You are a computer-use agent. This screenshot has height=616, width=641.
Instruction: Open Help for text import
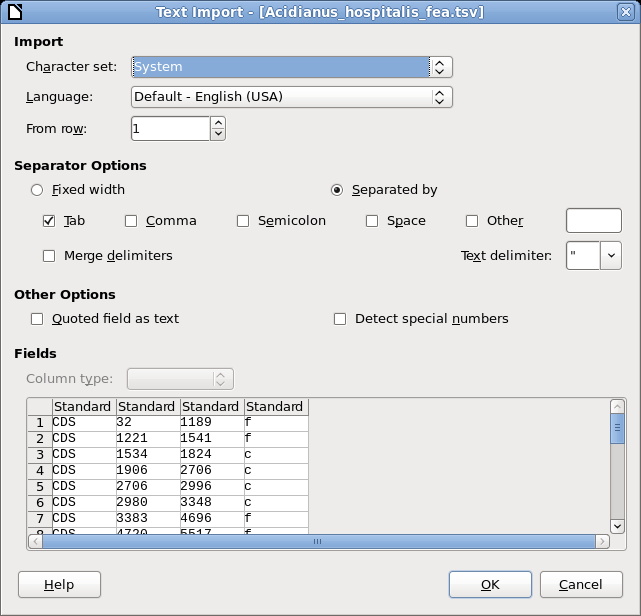[x=59, y=584]
